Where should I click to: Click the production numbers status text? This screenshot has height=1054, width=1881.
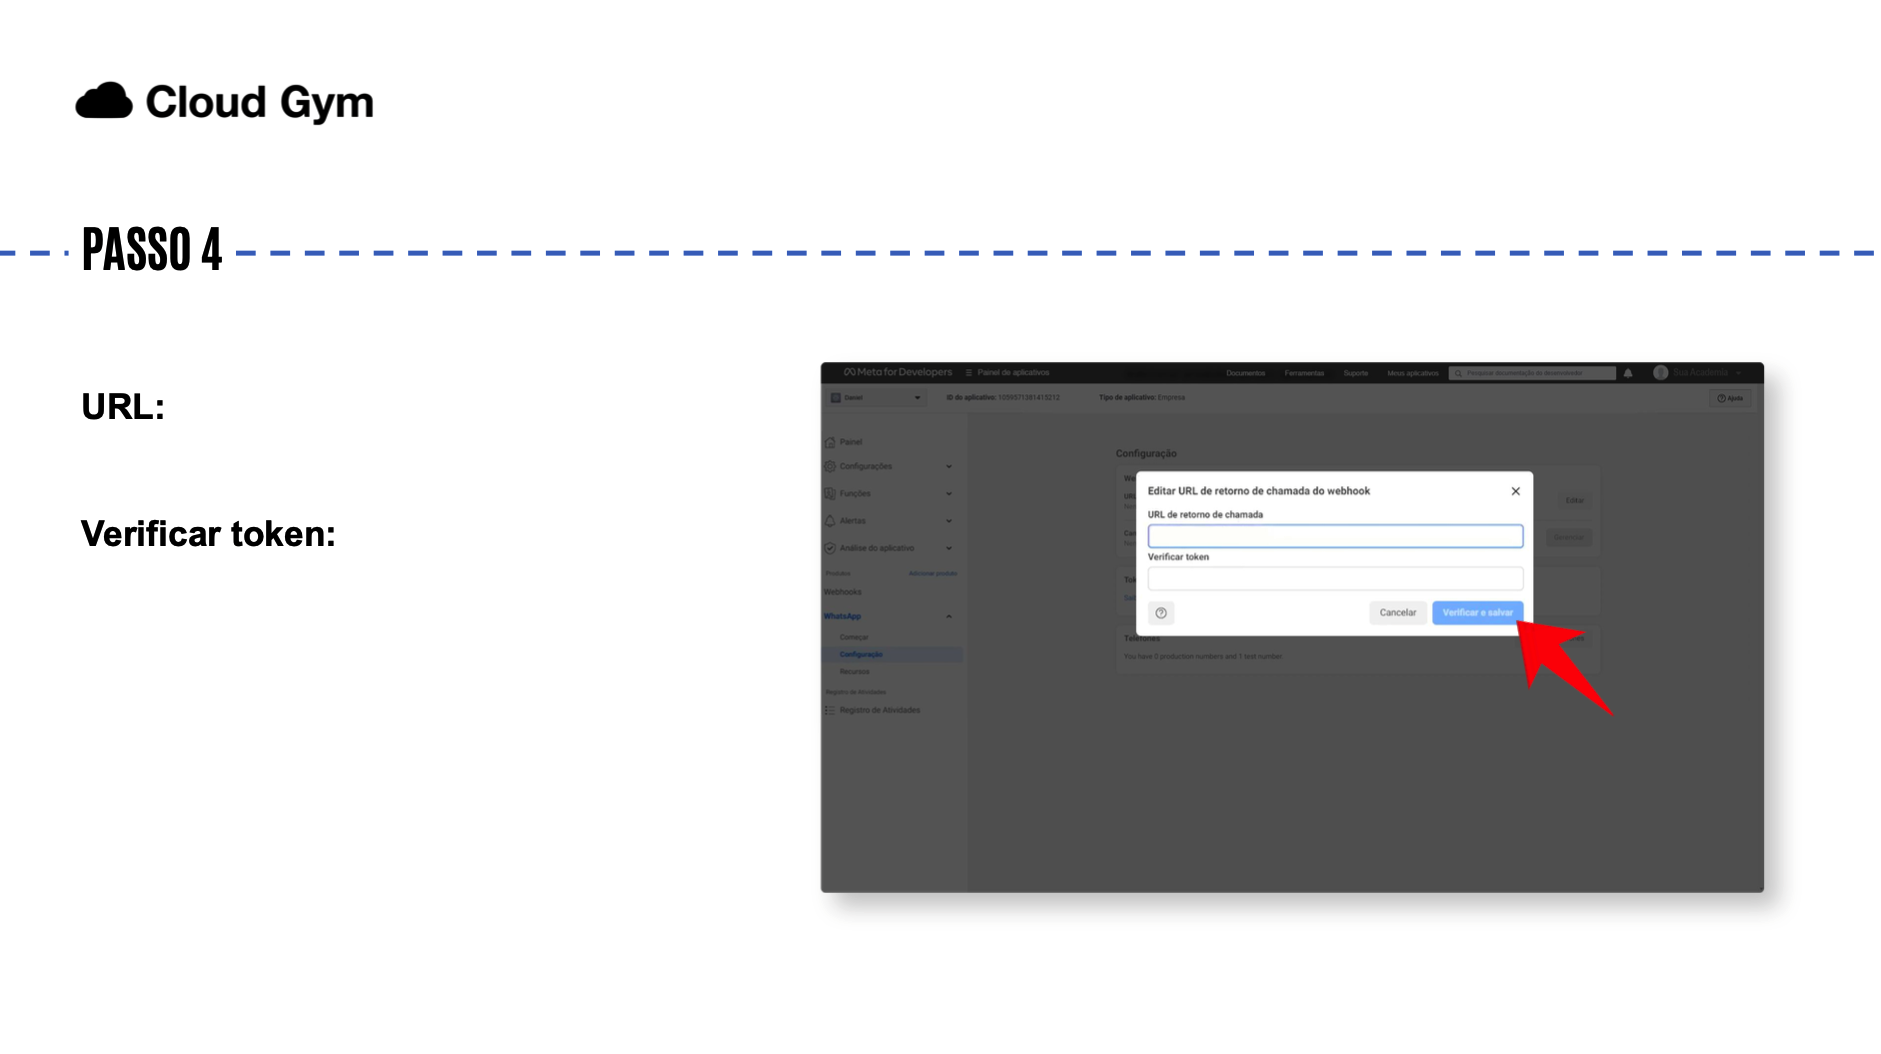(1203, 657)
